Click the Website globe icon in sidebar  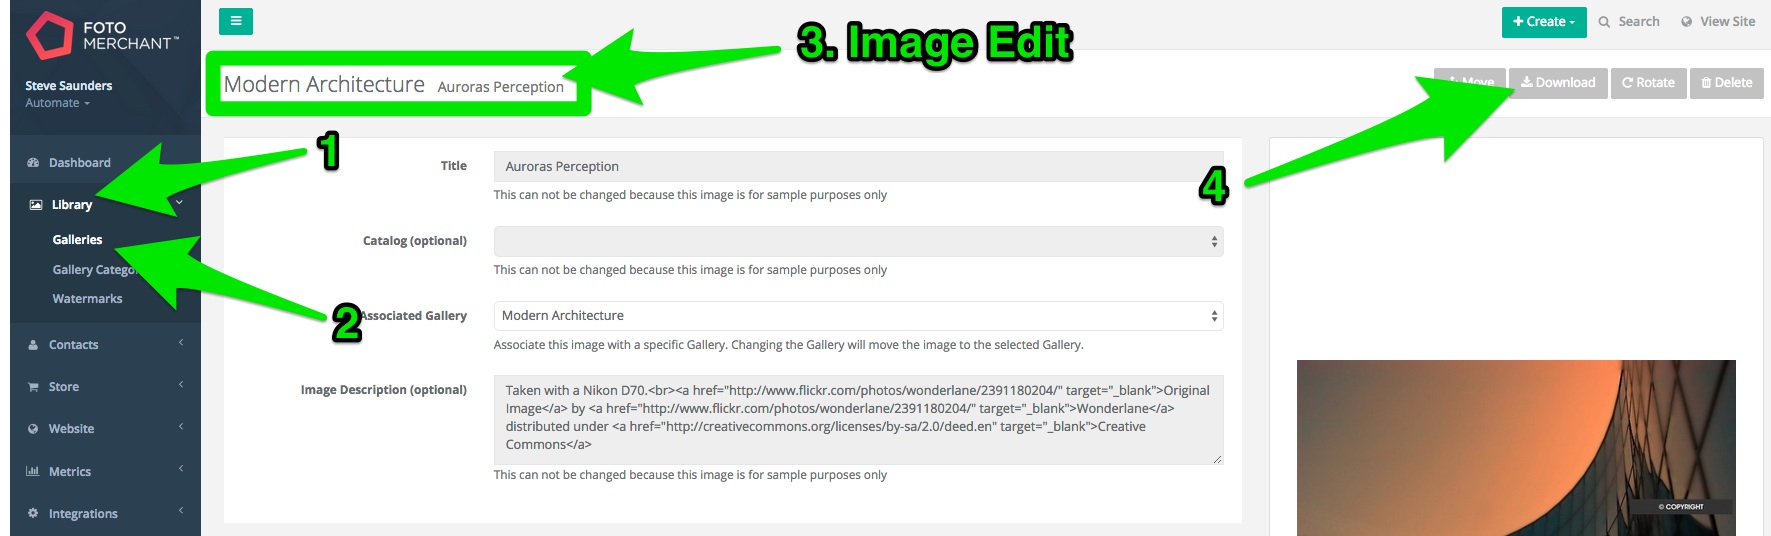[x=33, y=429]
